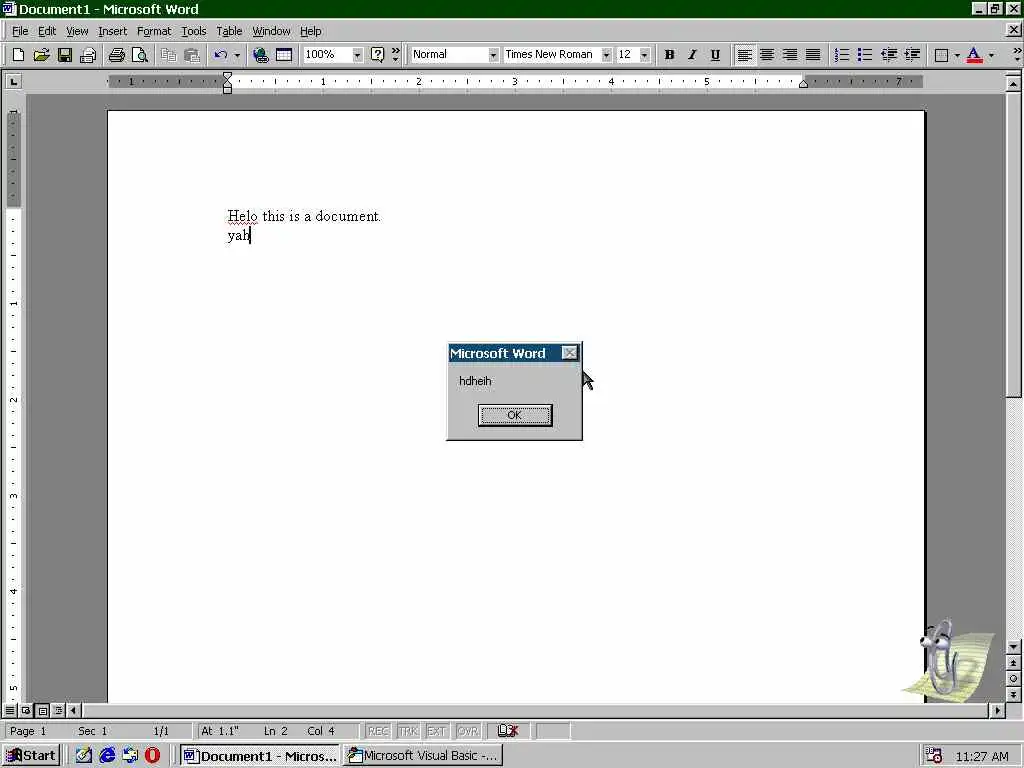Toggle justify alignment button
The height and width of the screenshot is (768, 1024).
pos(813,55)
